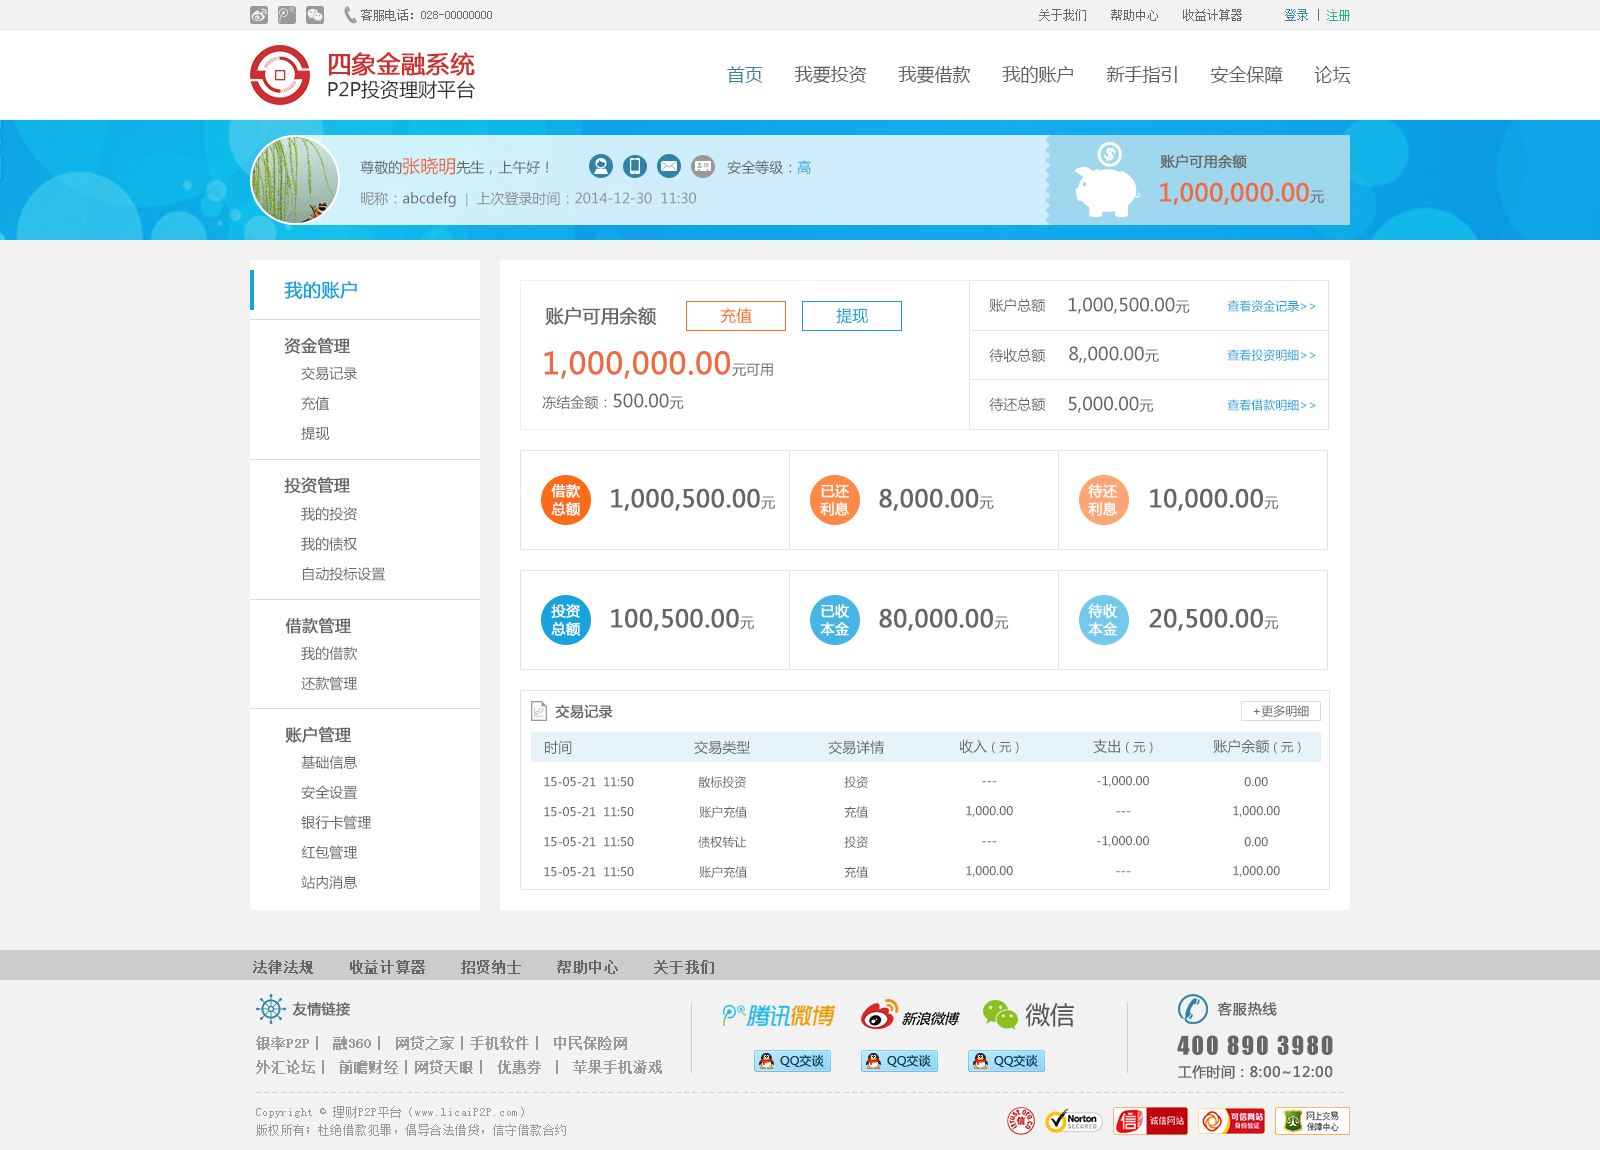Click the gray ID card verification icon
The height and width of the screenshot is (1150, 1600).
pos(703,166)
